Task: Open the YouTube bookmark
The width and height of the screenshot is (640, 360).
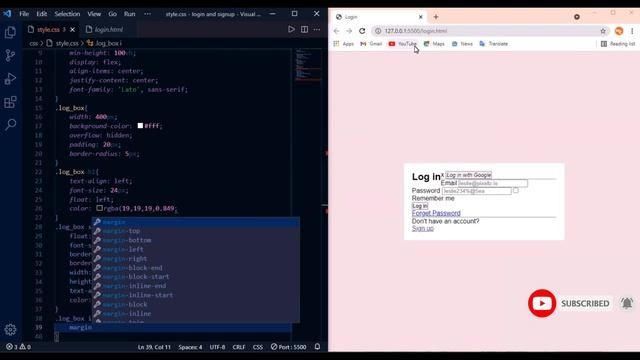Action: 403,44
